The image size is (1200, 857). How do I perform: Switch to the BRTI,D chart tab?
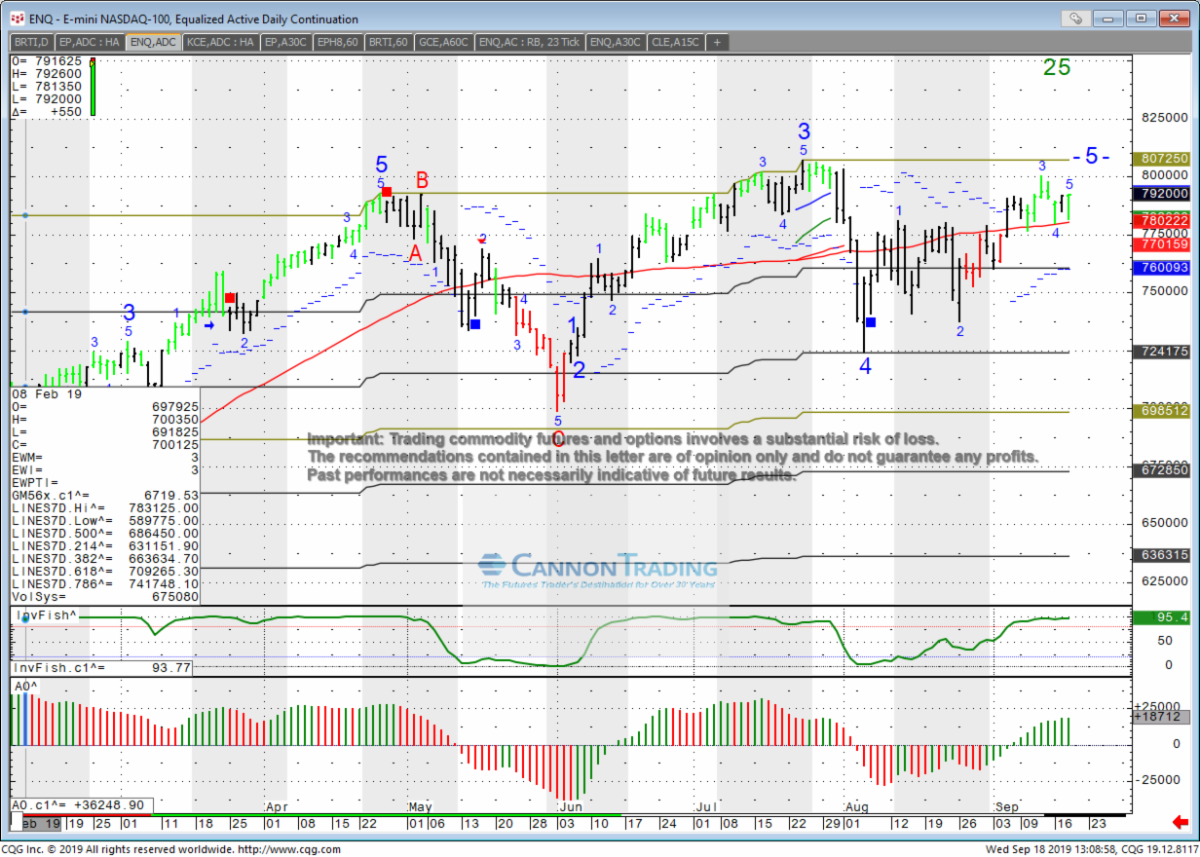coord(33,42)
